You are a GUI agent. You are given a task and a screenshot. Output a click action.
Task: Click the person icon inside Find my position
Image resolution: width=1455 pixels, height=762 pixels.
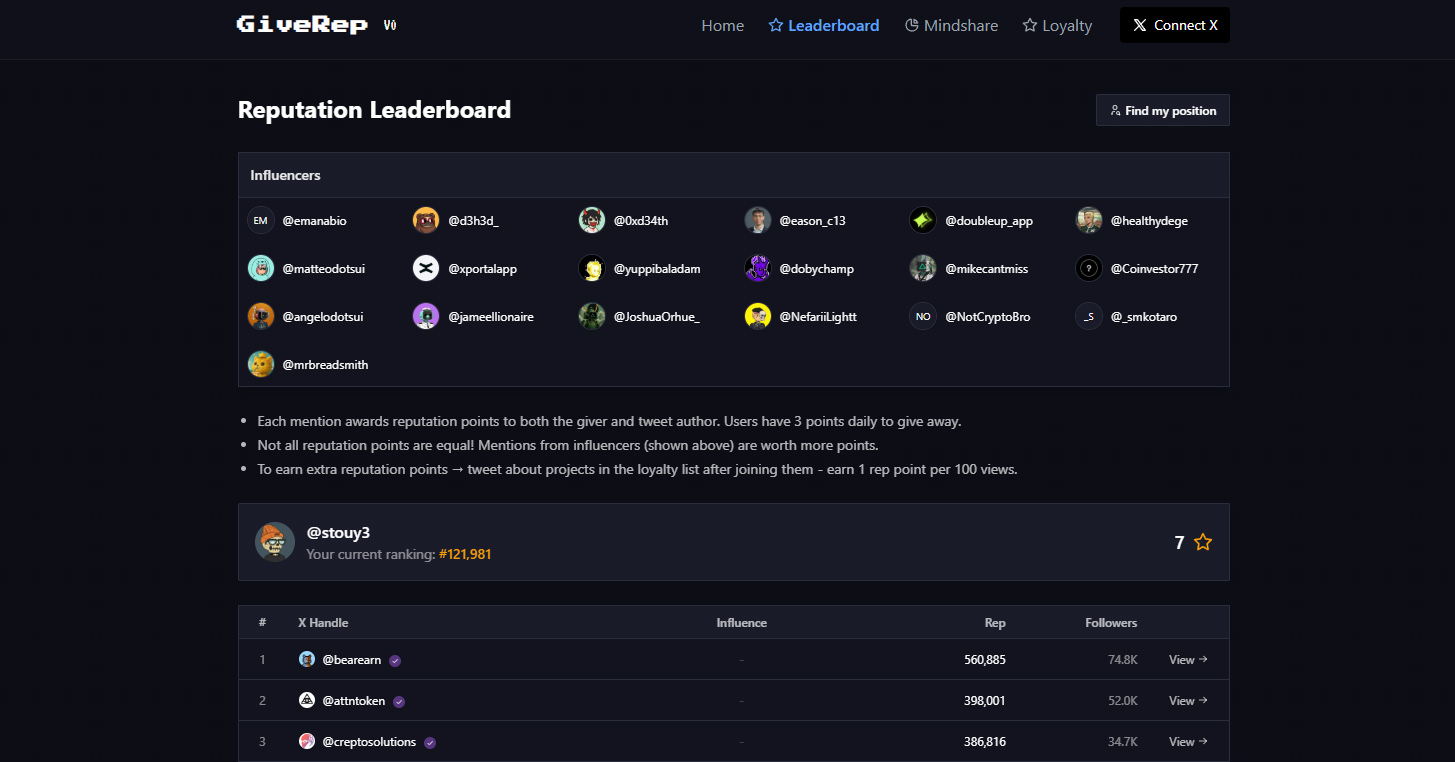pyautogui.click(x=1114, y=110)
